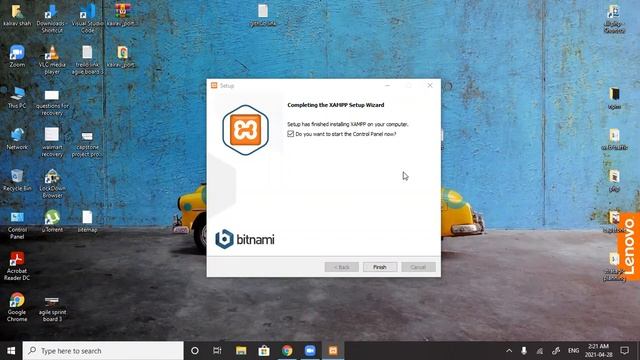Launch the Google Chrome desktop shortcut
The image size is (640, 360).
tap(17, 307)
